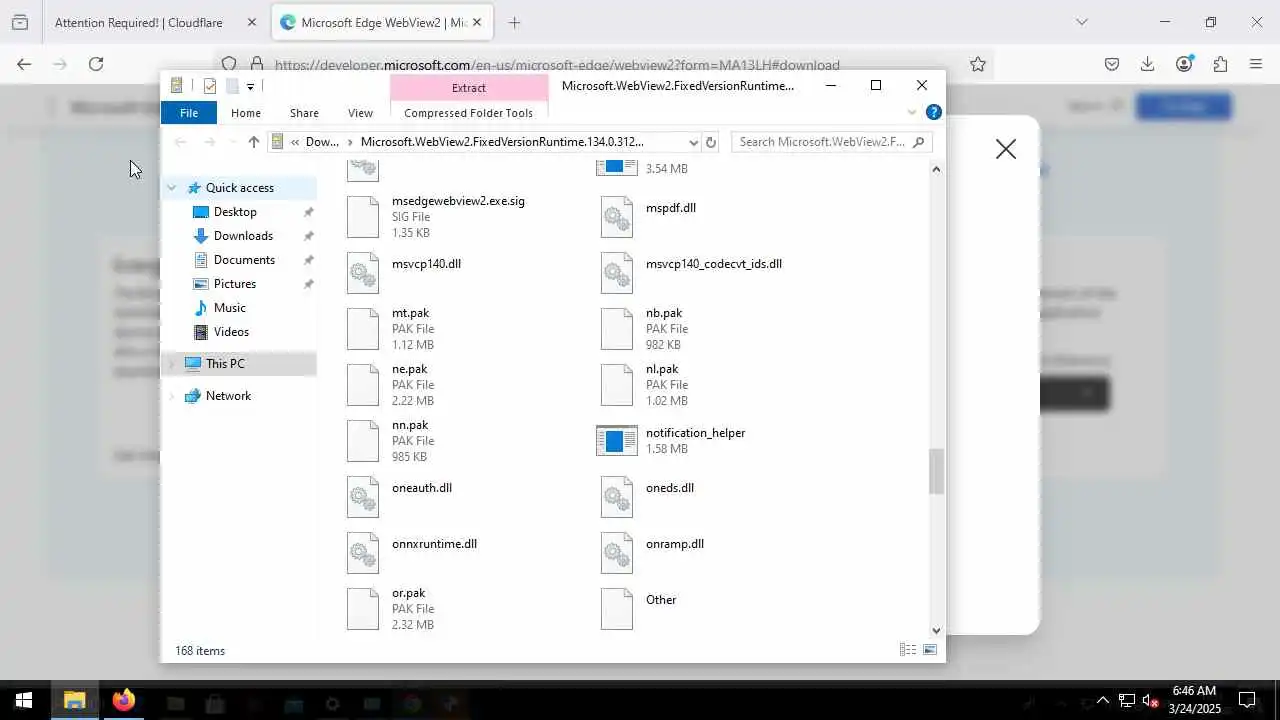Switch to the Share ribbon tab
The width and height of the screenshot is (1280, 720).
[x=304, y=113]
